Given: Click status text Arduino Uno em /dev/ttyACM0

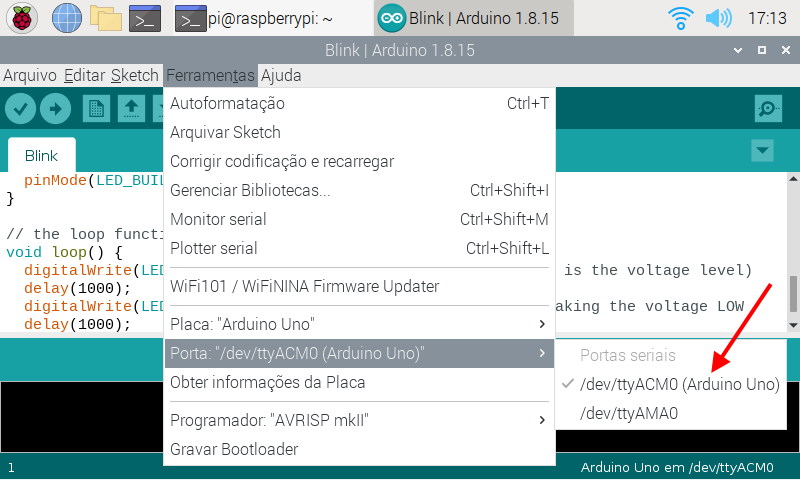Looking at the screenshot, I should point(677,467).
